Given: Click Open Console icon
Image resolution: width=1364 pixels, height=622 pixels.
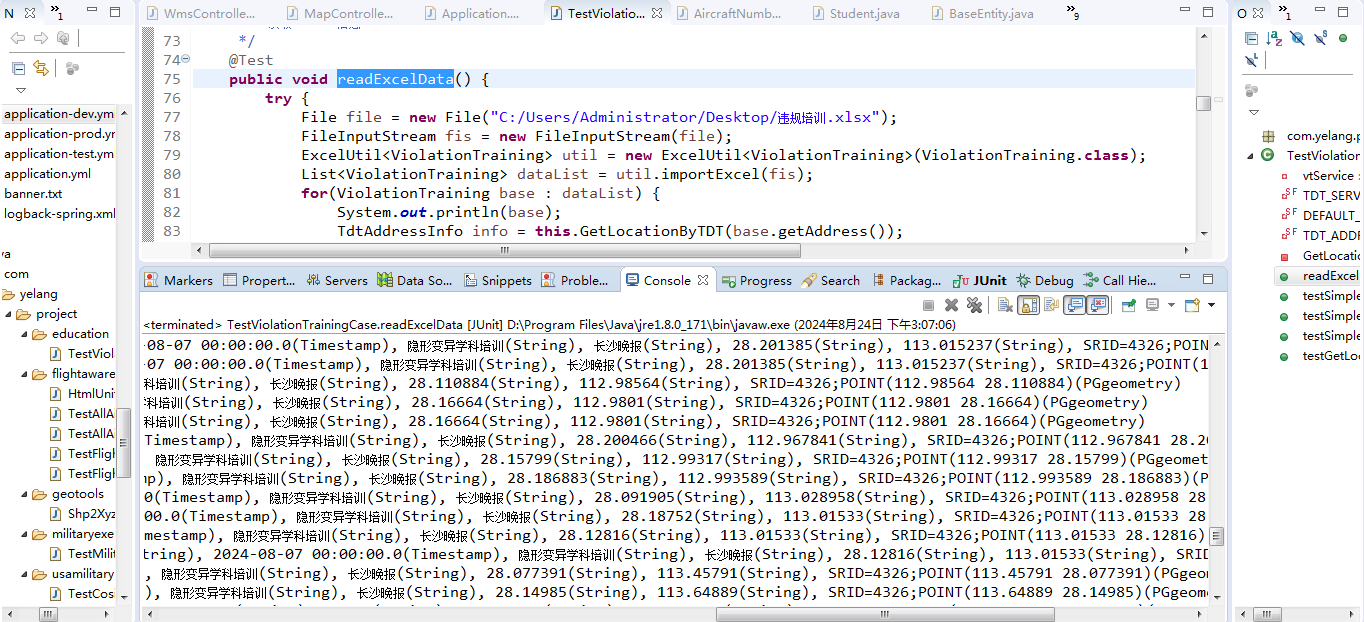Looking at the screenshot, I should coord(1192,305).
